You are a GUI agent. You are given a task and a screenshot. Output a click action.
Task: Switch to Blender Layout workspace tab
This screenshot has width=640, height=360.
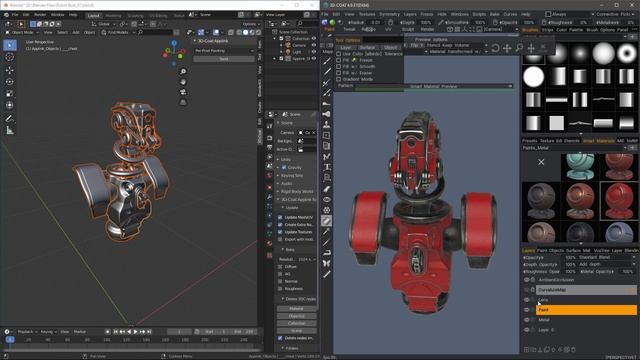[93, 16]
